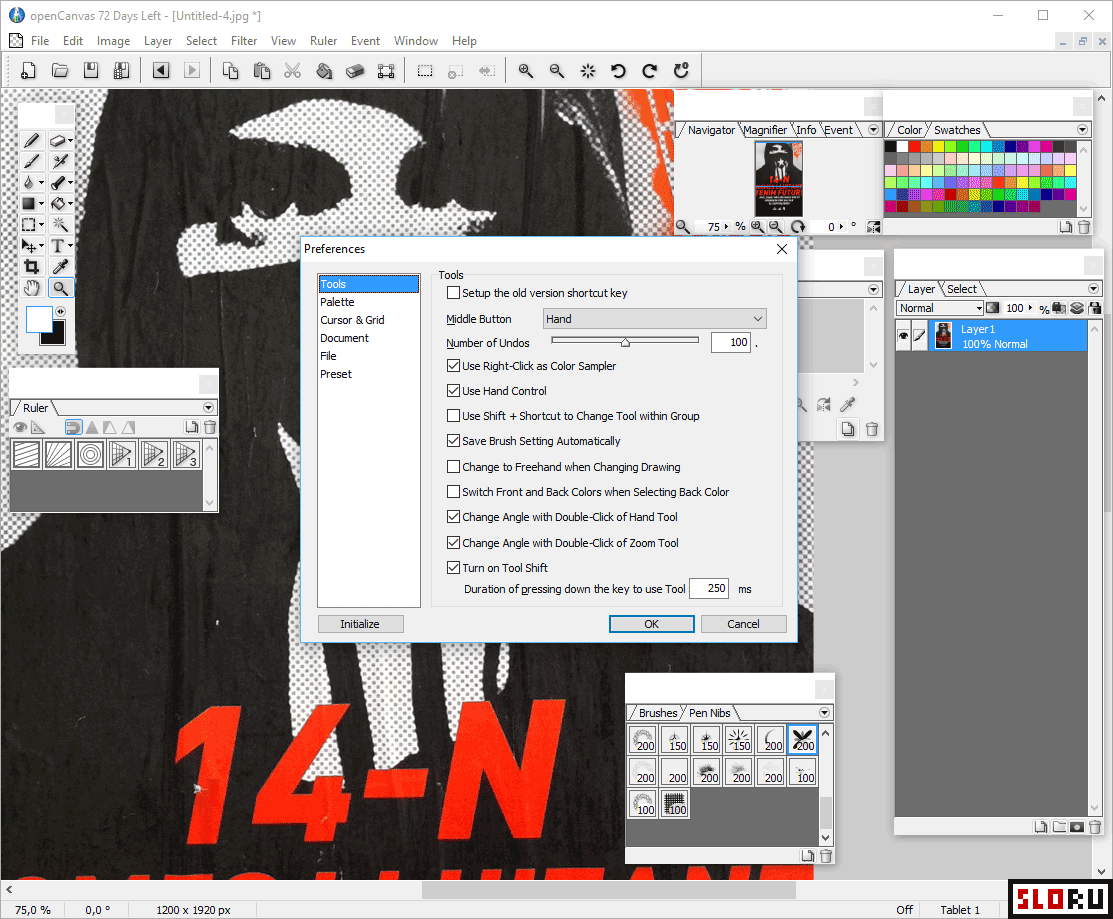Image resolution: width=1113 pixels, height=919 pixels.
Task: Click the New file icon in toolbar
Action: tap(28, 71)
